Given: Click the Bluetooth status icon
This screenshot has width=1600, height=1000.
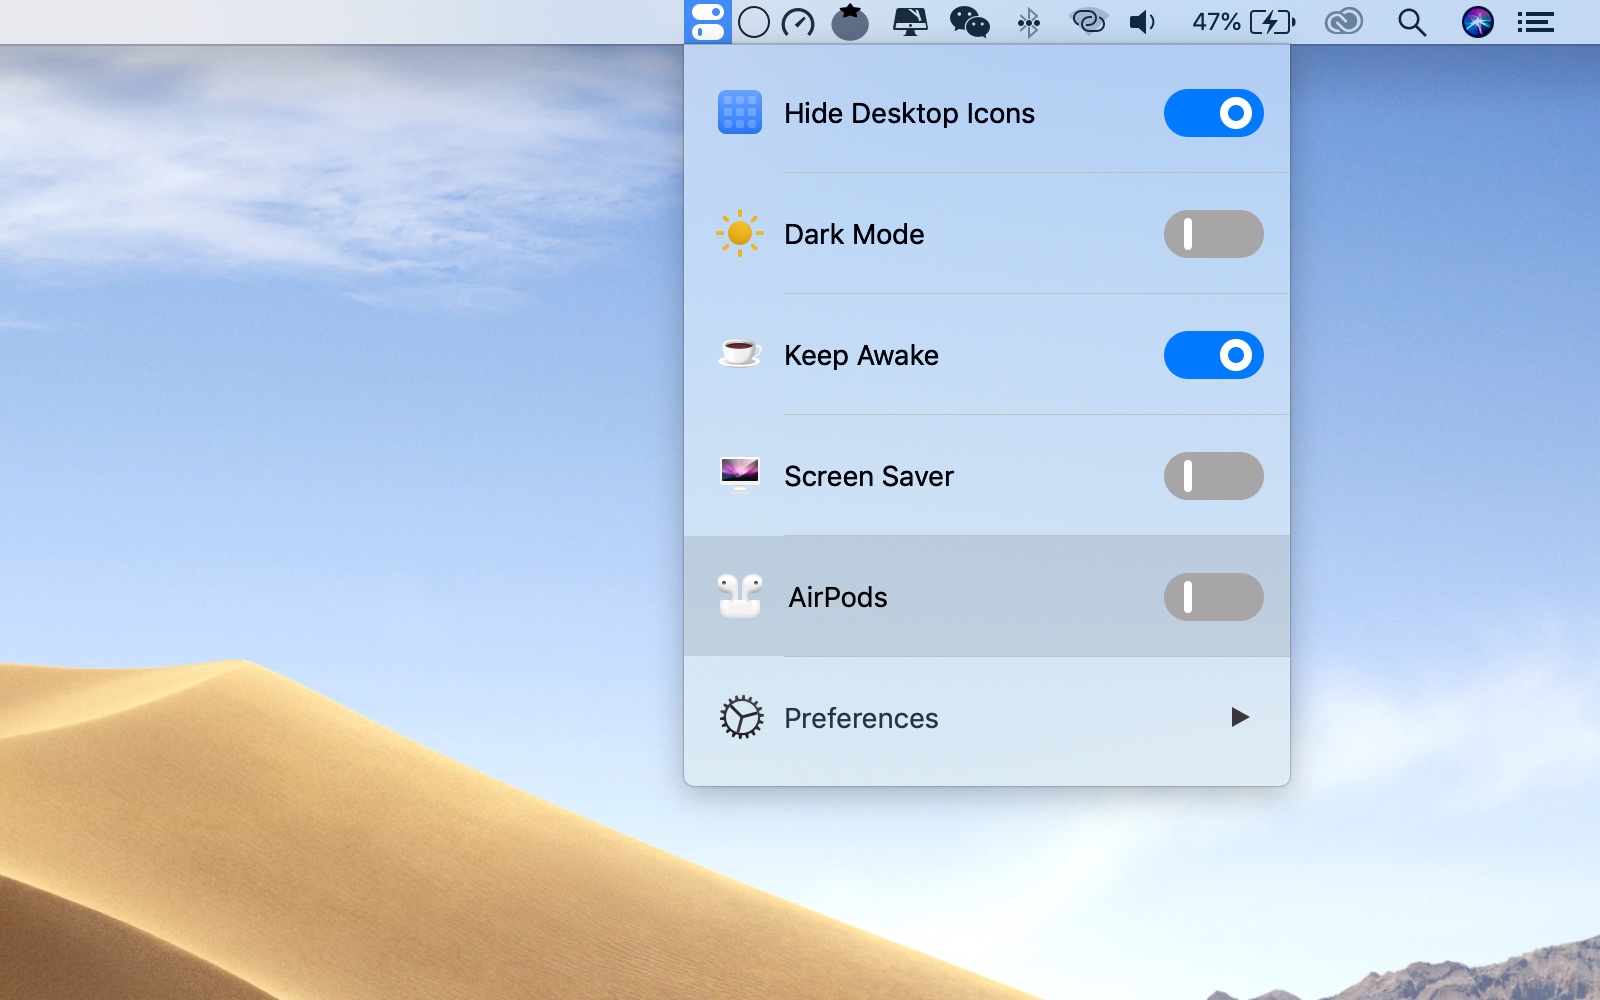Looking at the screenshot, I should point(1028,22).
